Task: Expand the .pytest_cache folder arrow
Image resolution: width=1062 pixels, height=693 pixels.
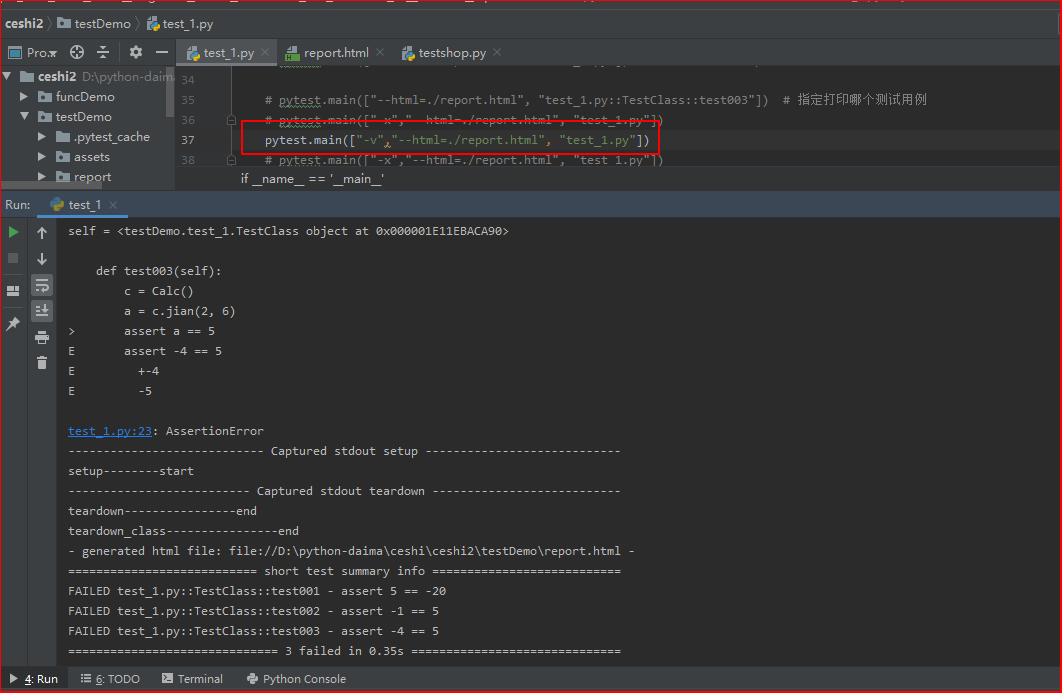Action: click(42, 137)
